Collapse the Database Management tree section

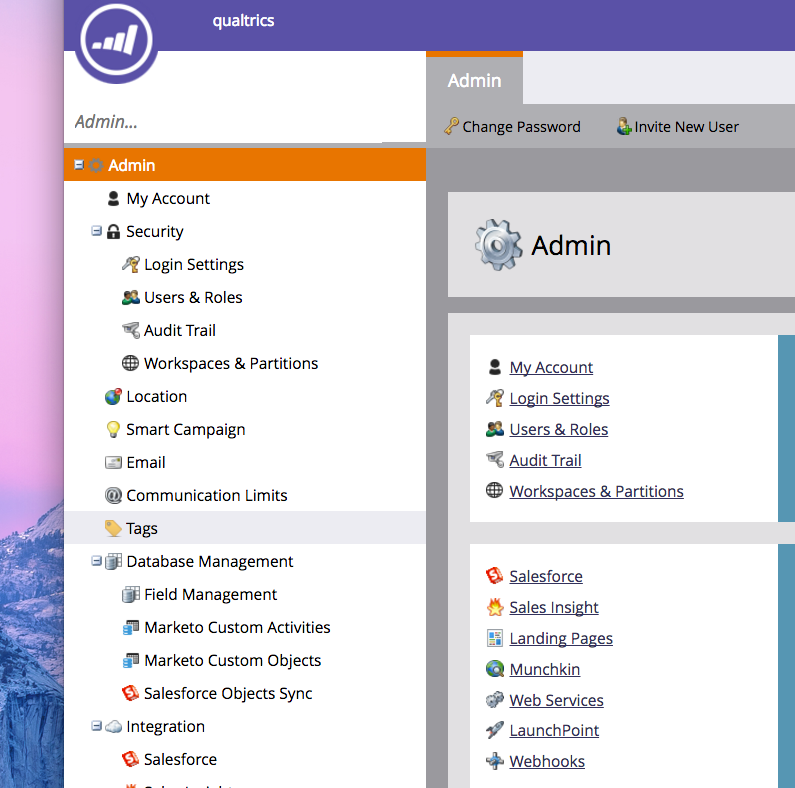click(96, 561)
